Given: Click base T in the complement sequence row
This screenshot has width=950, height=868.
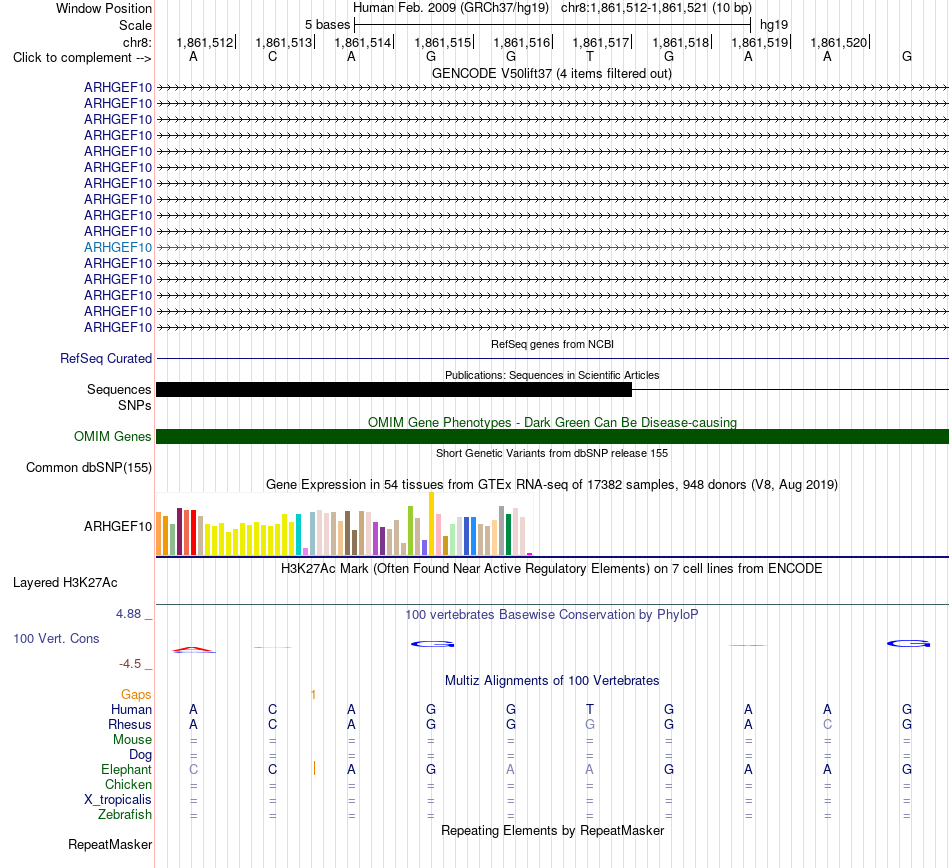Looking at the screenshot, I should (590, 57).
